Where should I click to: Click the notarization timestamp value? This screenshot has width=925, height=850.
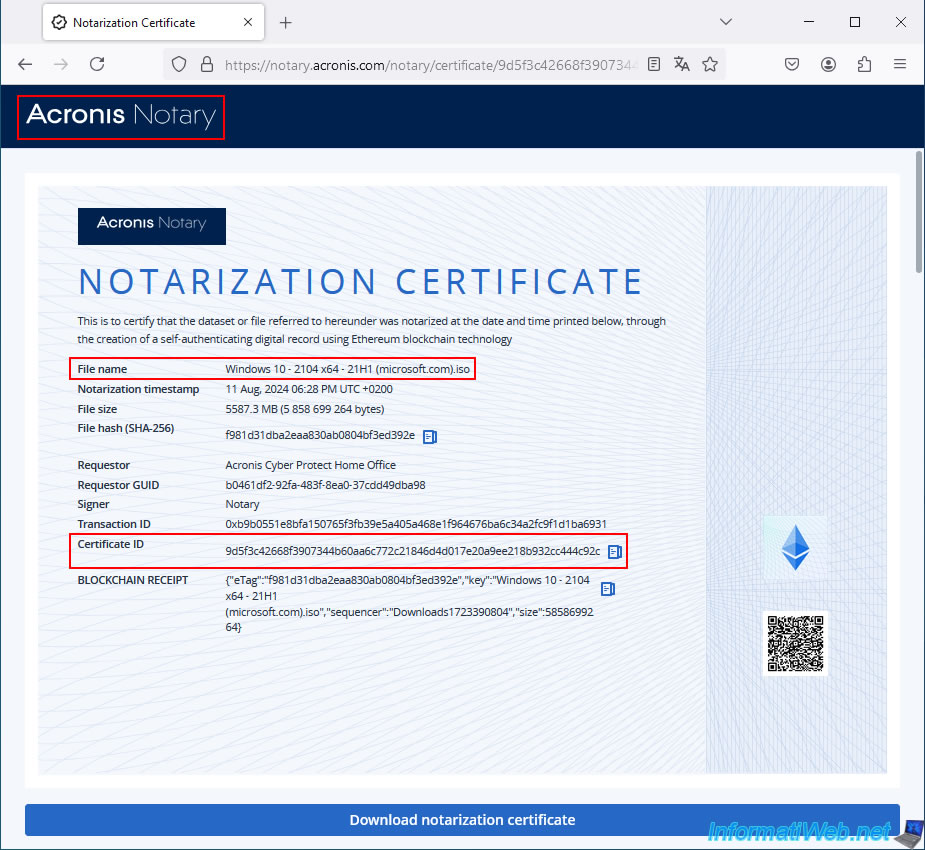coord(309,389)
